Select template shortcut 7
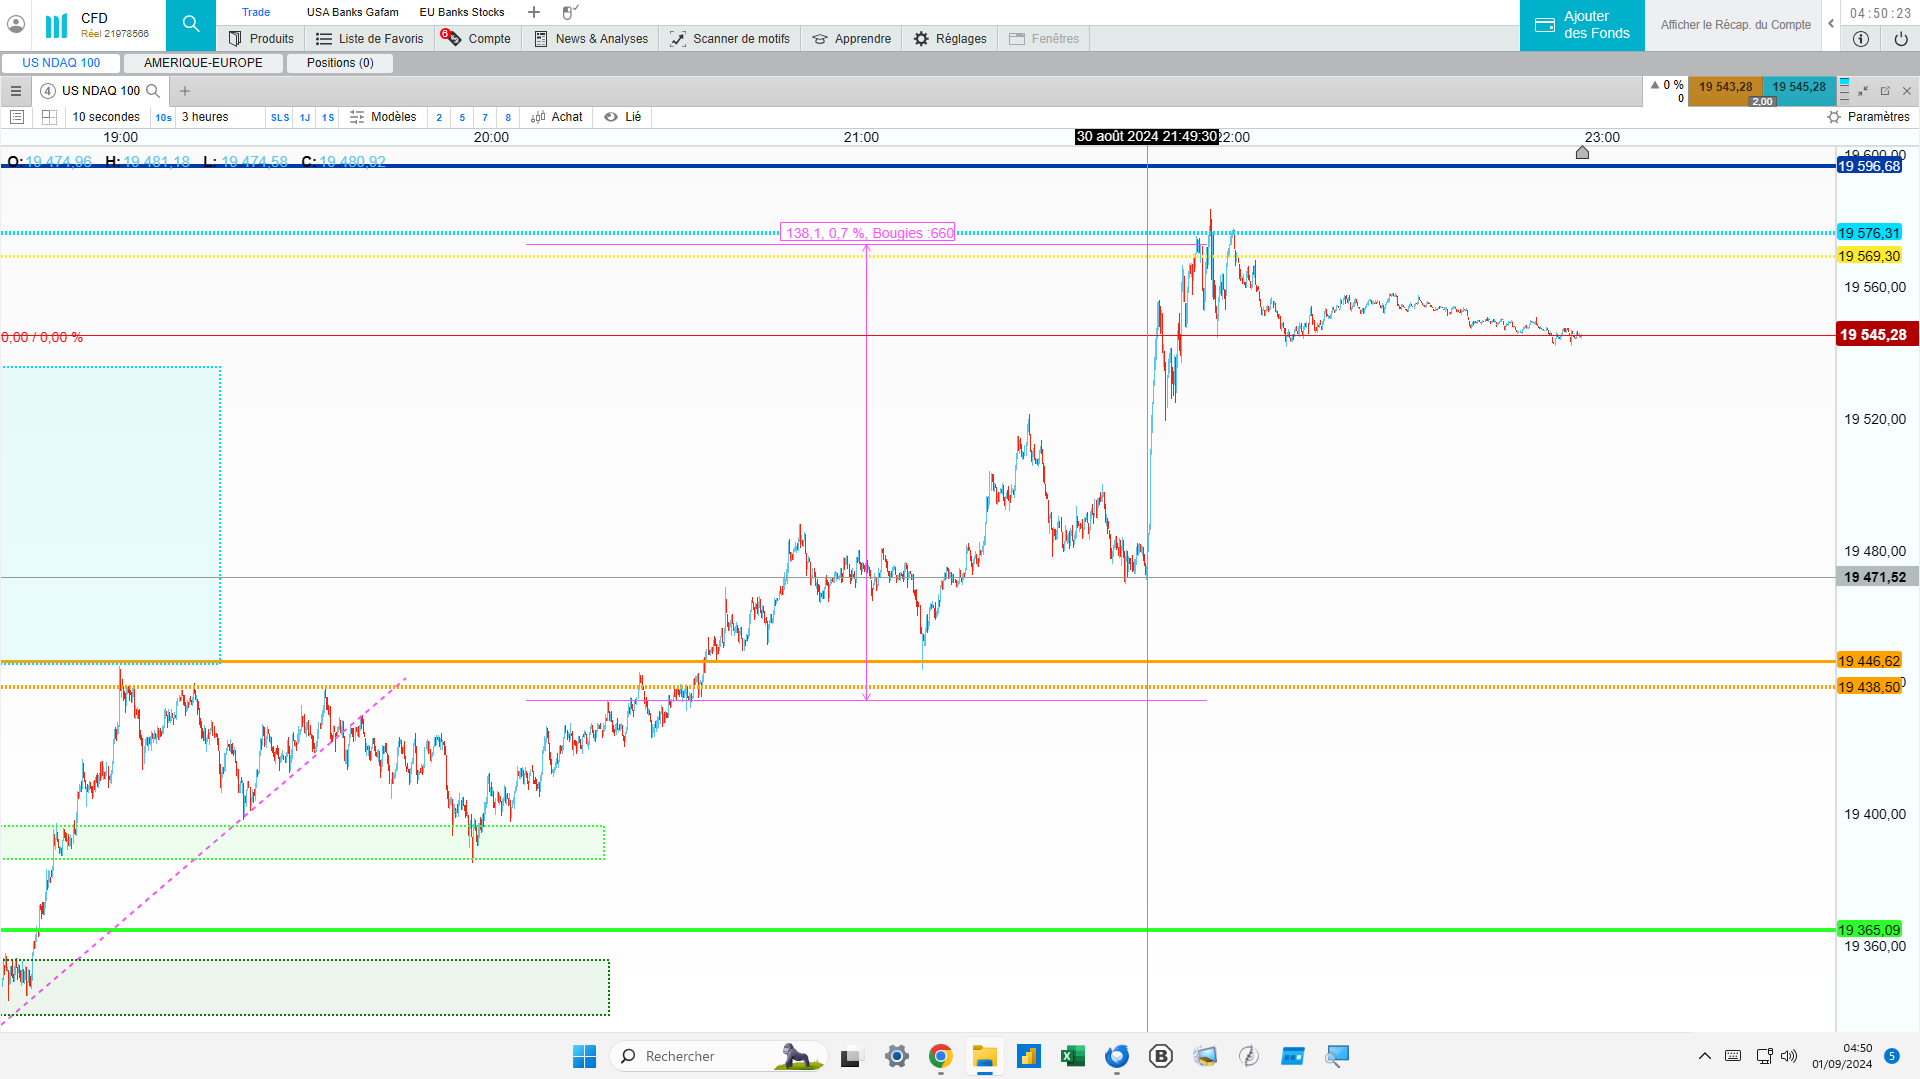1920x1079 pixels. click(485, 118)
